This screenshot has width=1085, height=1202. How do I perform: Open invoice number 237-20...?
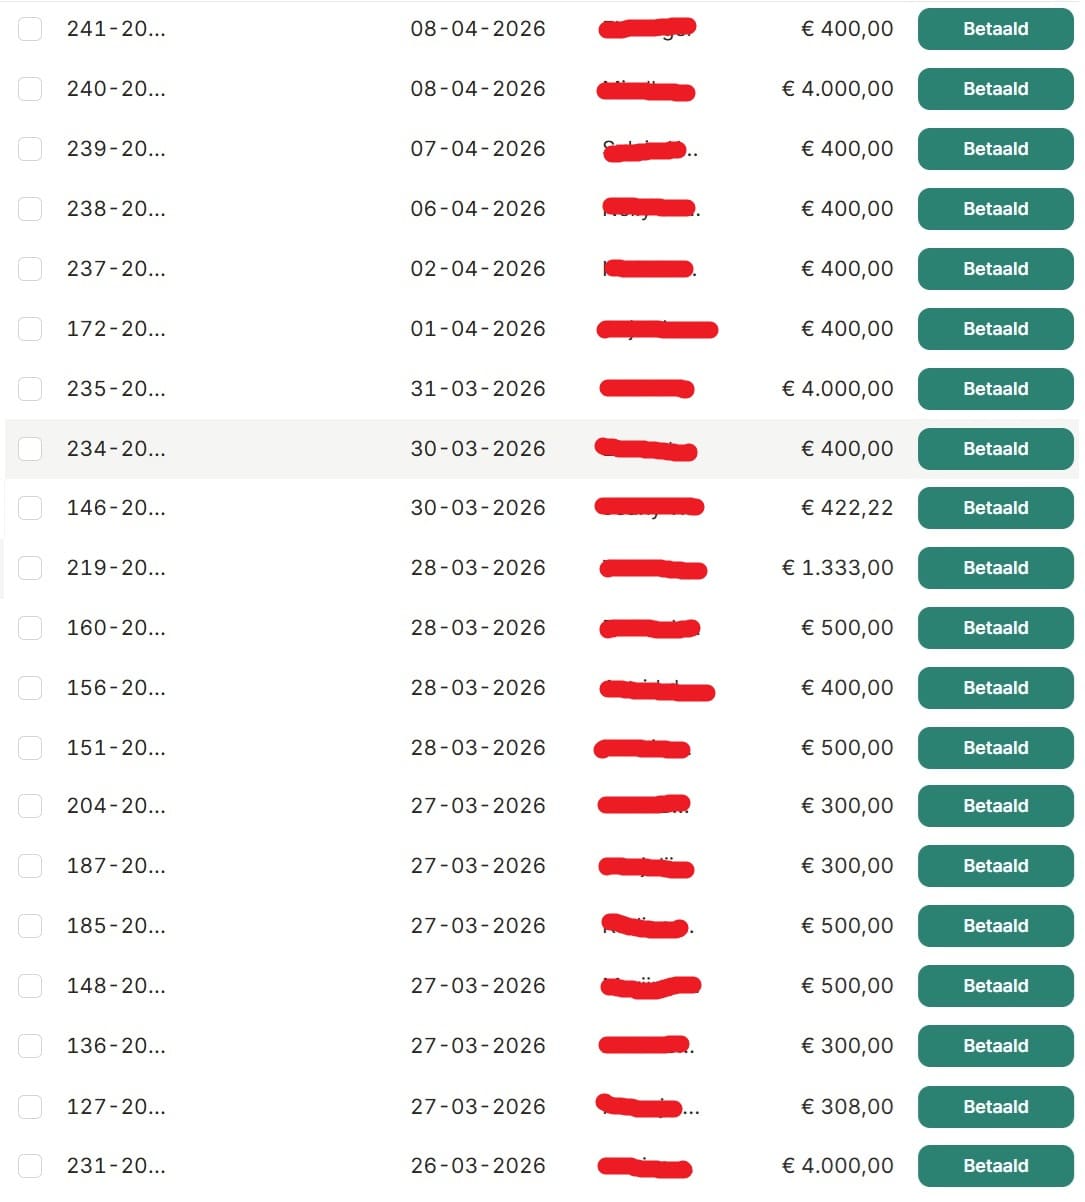[116, 269]
